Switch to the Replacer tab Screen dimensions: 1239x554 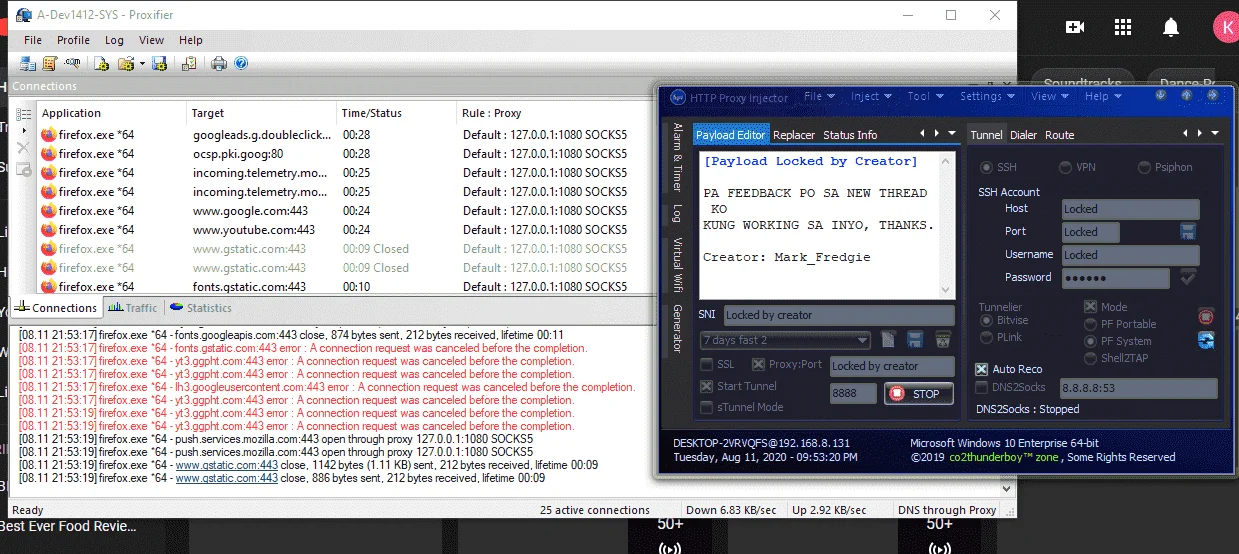click(794, 135)
